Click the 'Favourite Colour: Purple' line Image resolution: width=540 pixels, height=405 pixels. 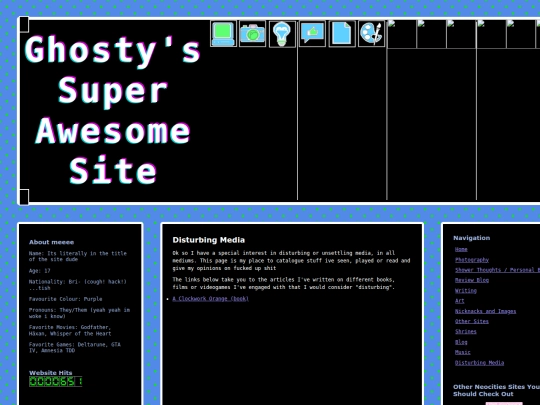66,299
